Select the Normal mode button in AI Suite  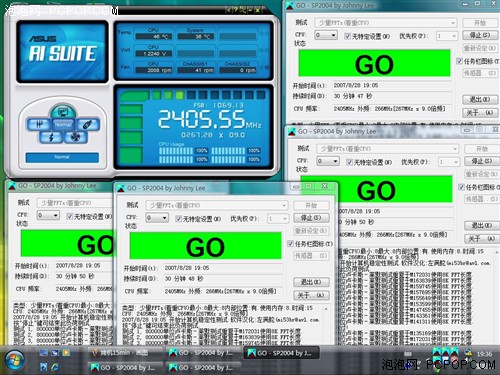[63, 125]
